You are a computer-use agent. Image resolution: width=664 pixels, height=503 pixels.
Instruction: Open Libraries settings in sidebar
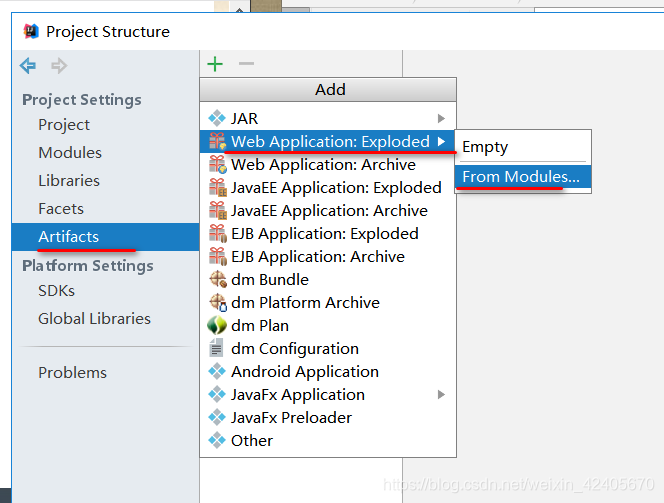105,180
